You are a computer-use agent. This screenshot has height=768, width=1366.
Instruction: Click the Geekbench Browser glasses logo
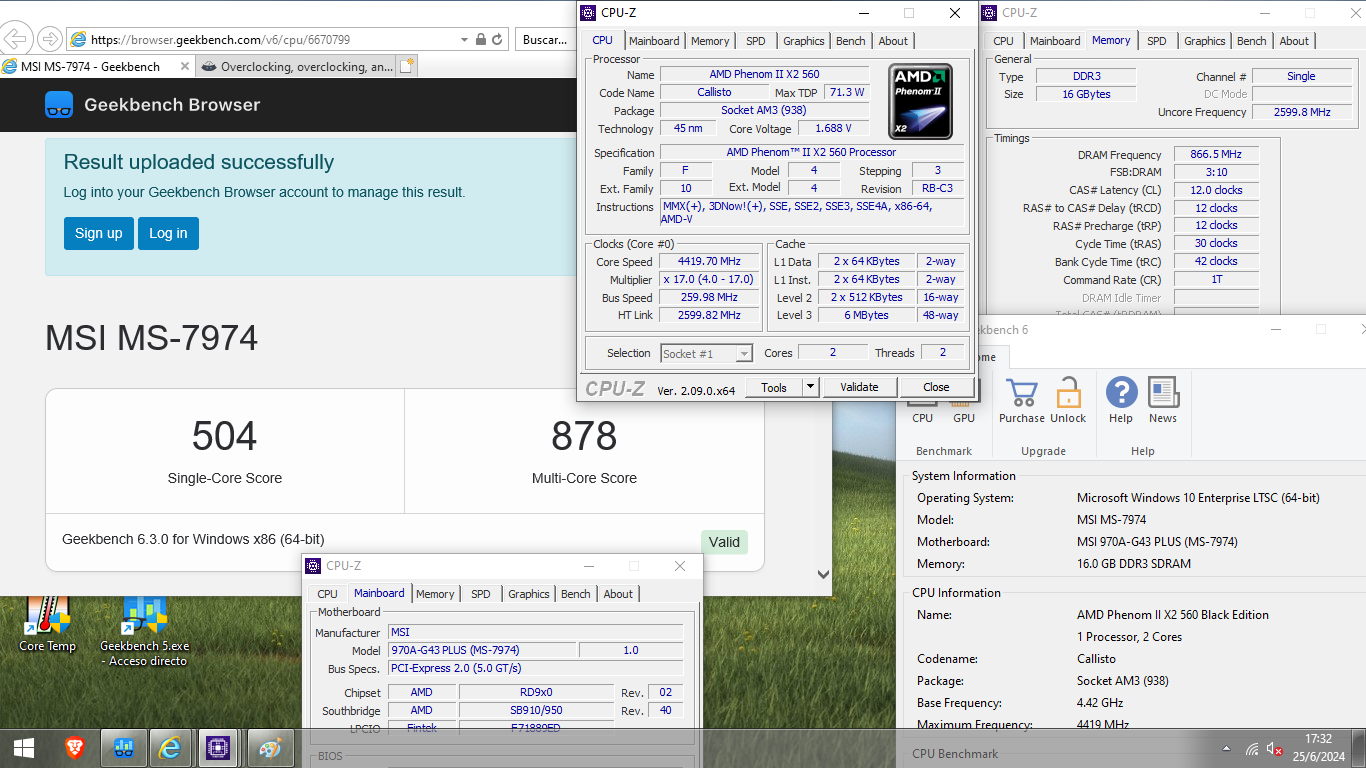tap(59, 105)
